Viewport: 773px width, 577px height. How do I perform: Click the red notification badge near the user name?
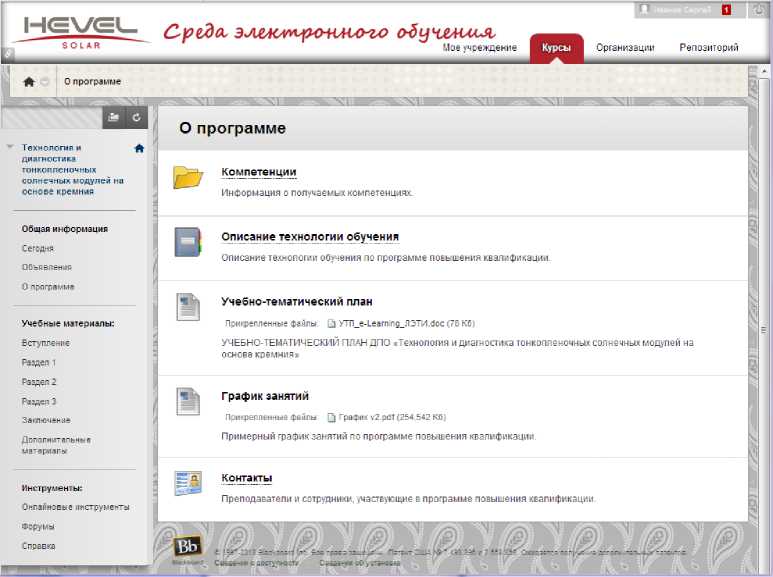coord(726,9)
